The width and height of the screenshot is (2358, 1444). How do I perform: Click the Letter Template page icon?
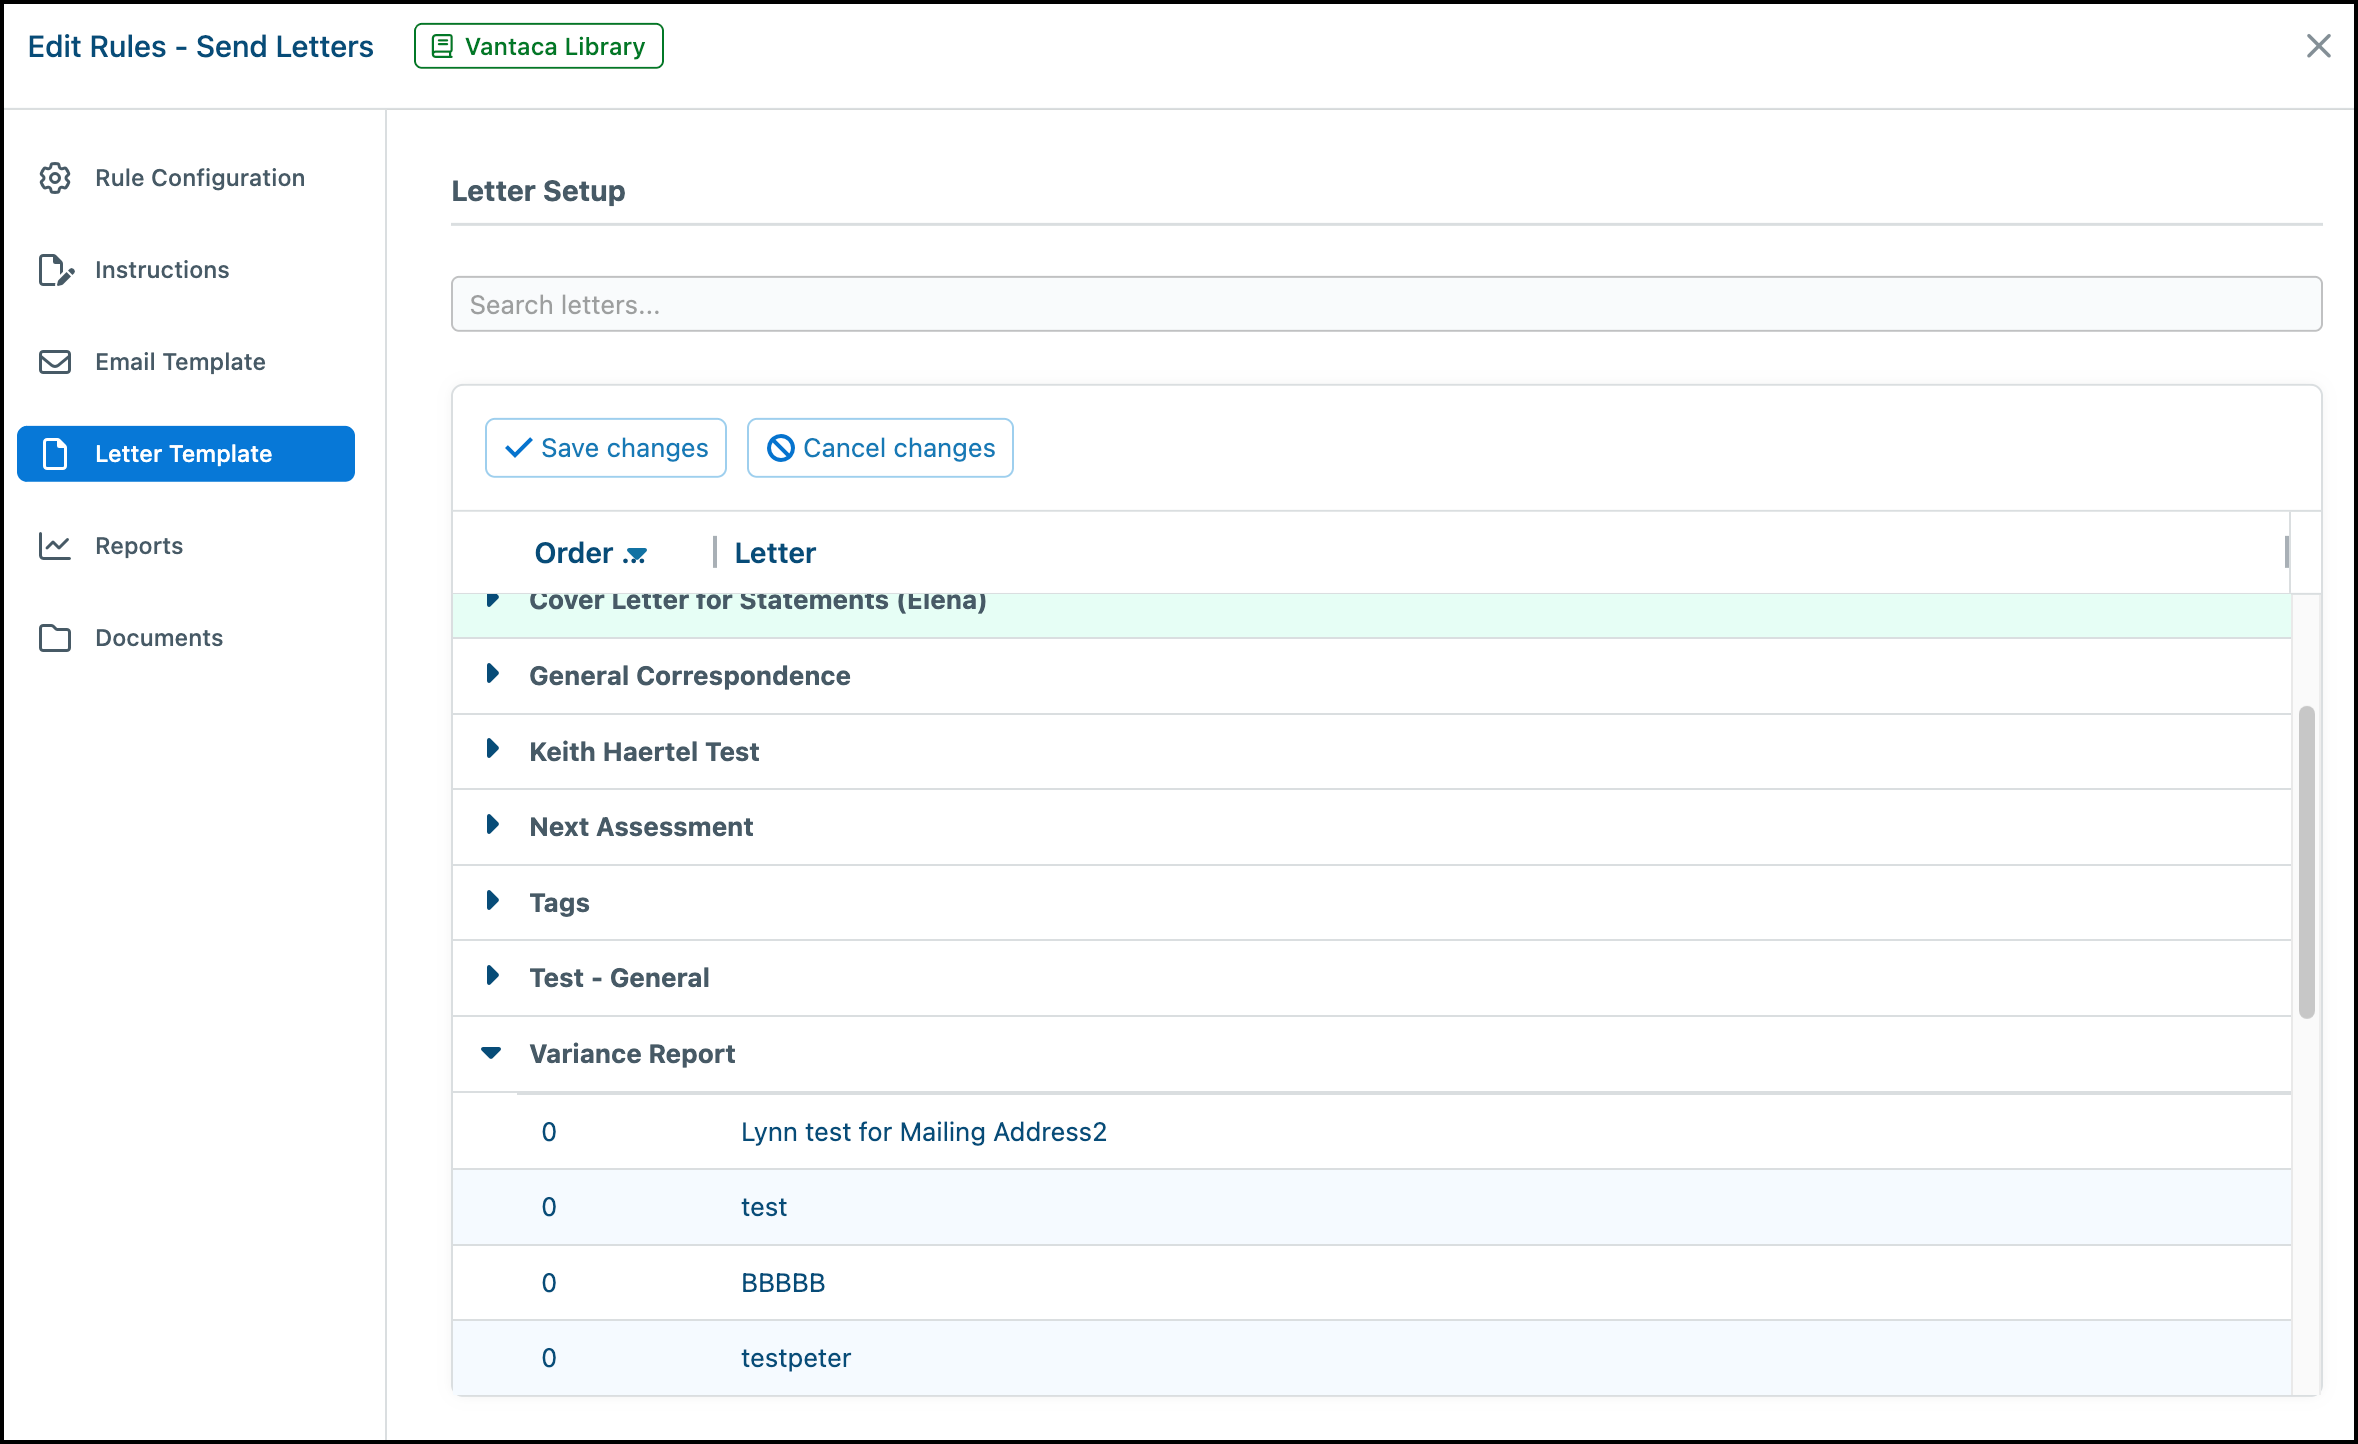(55, 454)
